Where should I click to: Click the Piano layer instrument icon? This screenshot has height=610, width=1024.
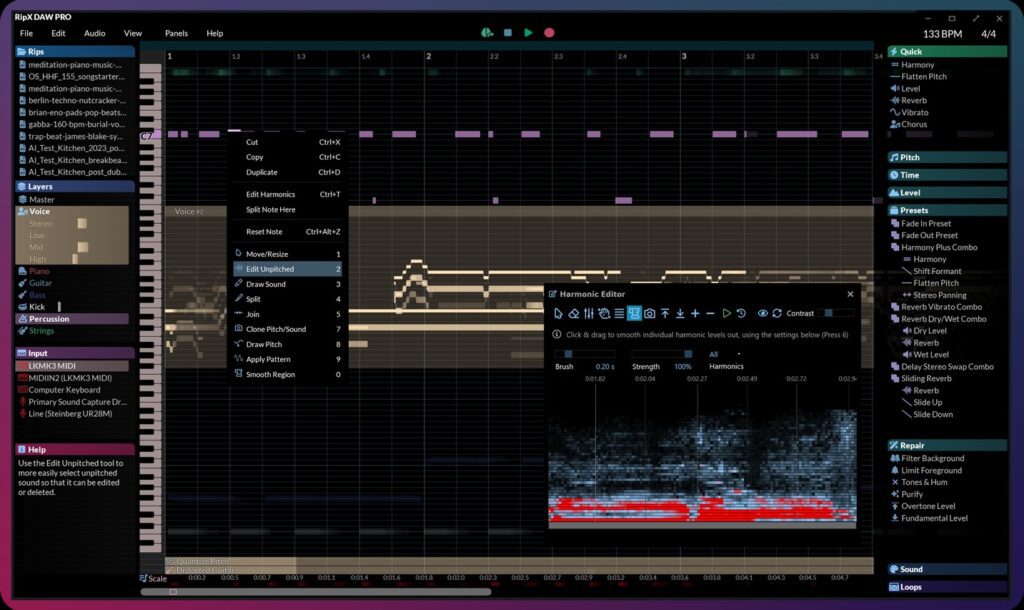[x=24, y=271]
